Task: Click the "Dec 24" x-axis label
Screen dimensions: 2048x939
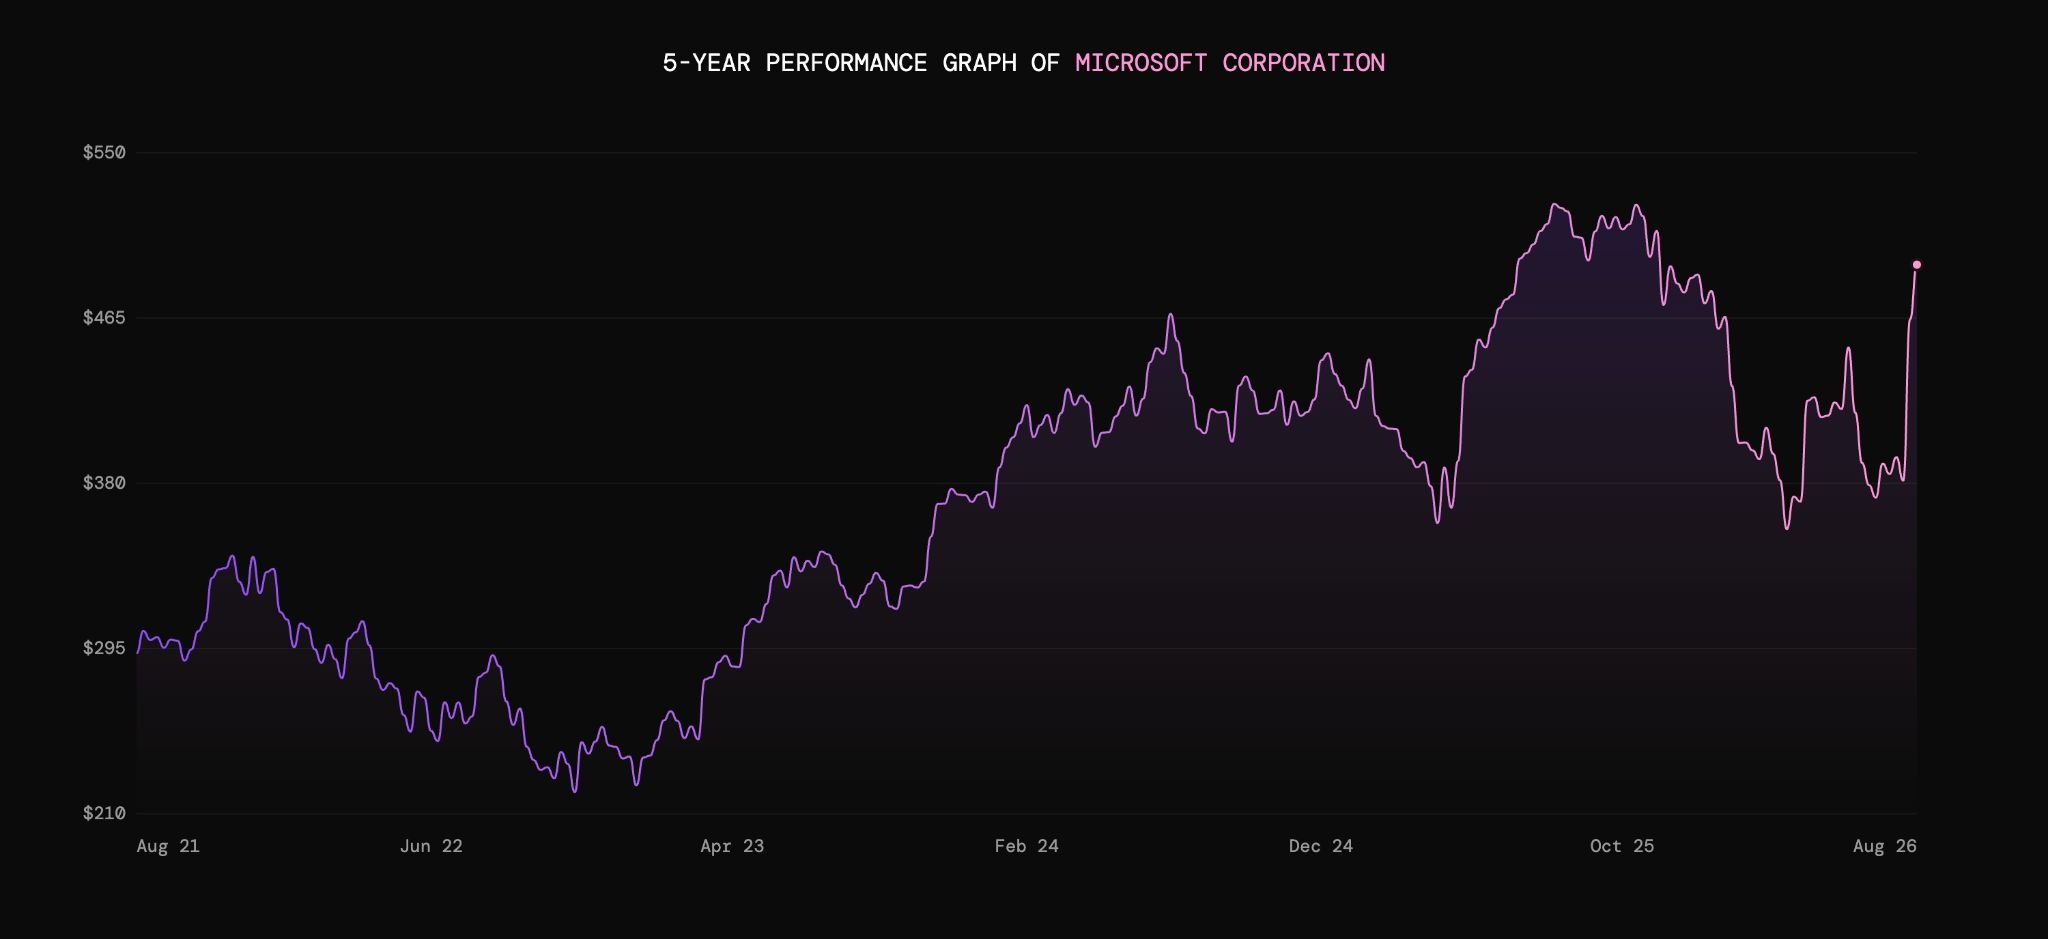Action: tap(1321, 846)
